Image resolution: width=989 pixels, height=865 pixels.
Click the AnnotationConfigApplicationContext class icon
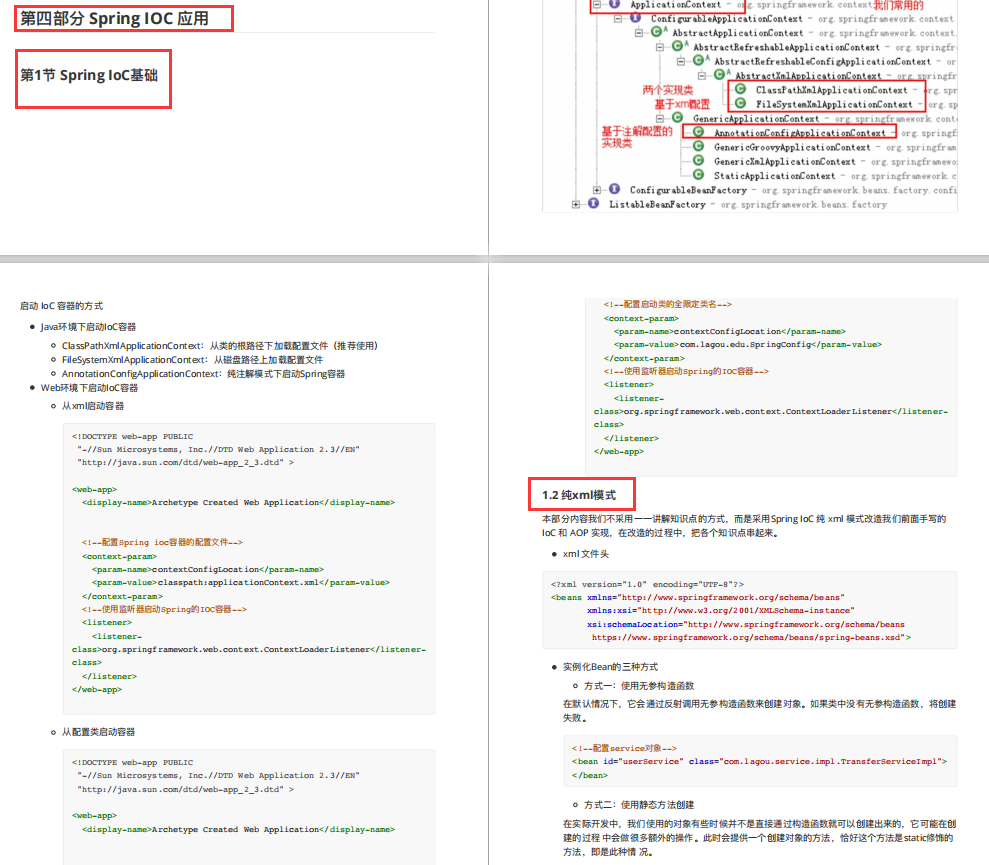coord(699,132)
